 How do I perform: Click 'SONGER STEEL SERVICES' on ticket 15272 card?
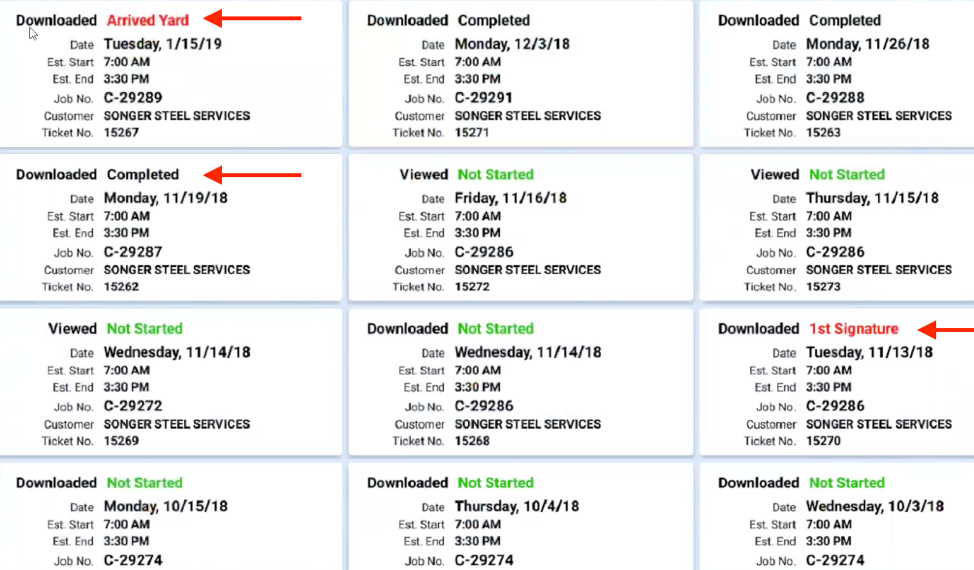pos(528,269)
